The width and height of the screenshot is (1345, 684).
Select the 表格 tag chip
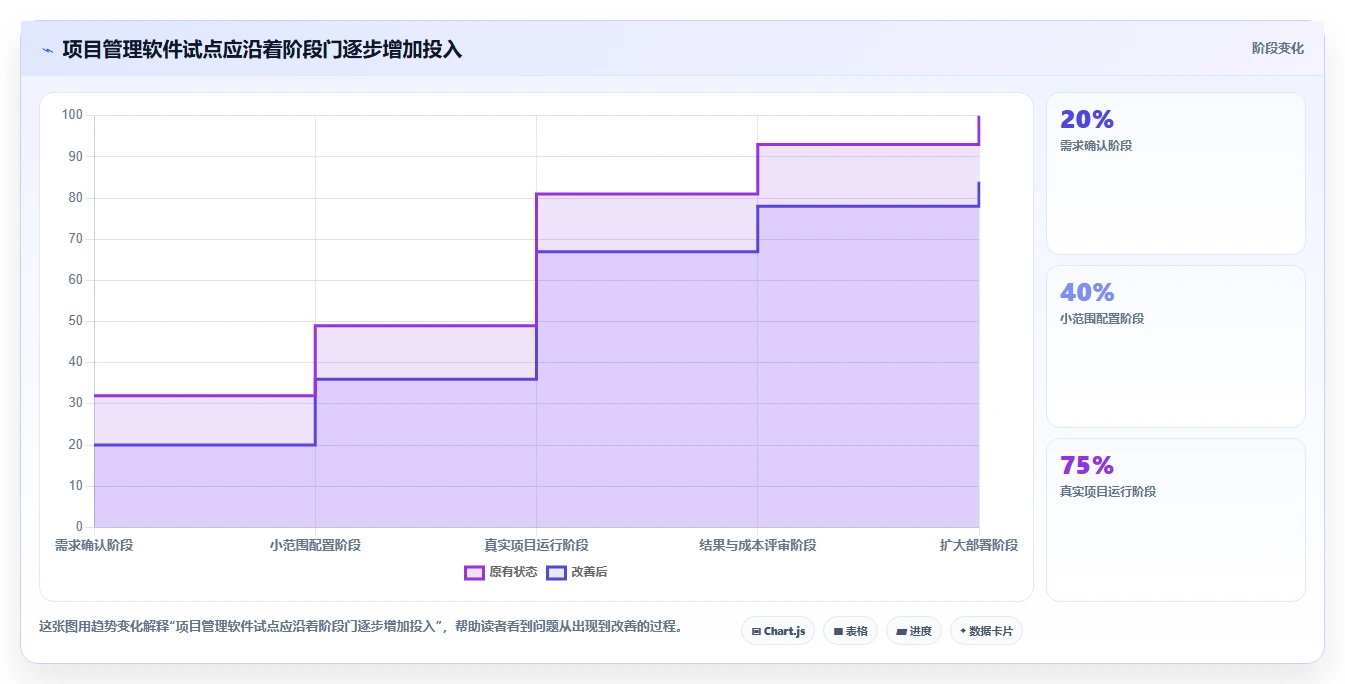pos(850,631)
